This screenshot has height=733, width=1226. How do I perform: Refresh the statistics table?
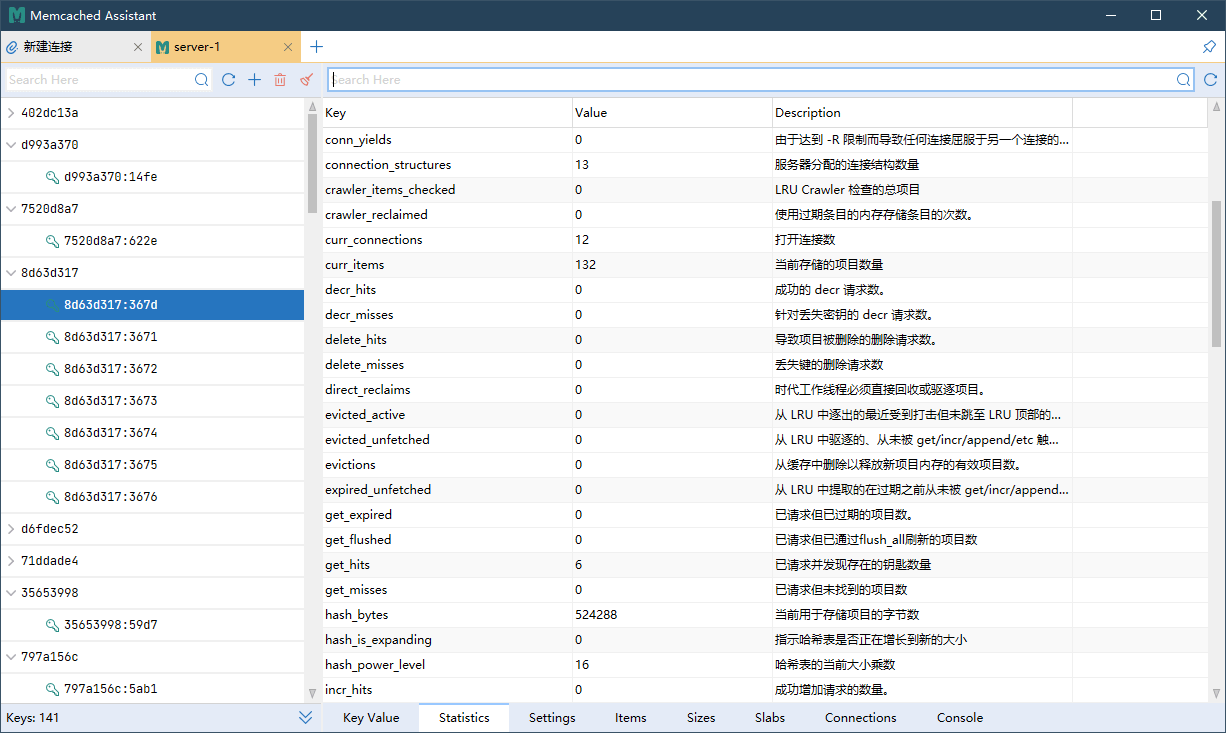1210,80
